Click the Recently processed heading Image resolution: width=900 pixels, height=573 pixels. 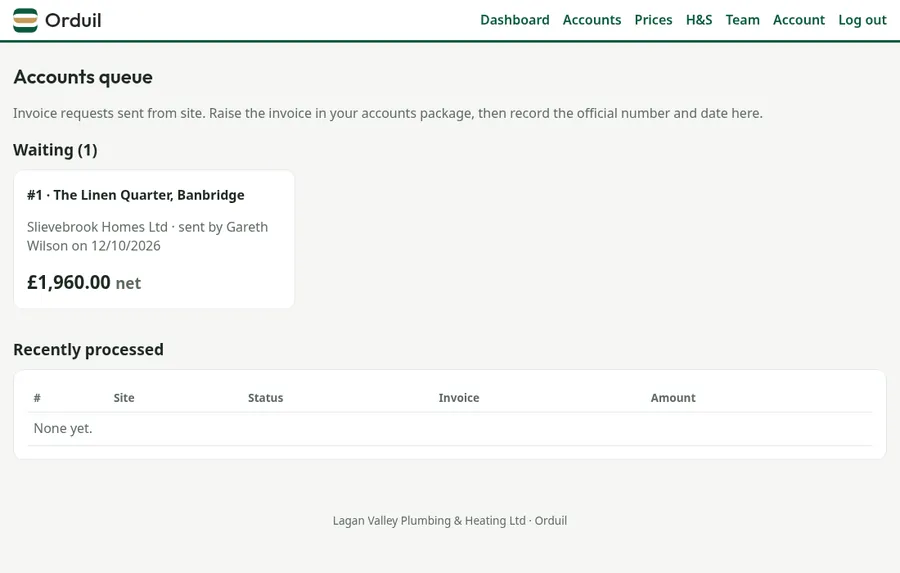[x=88, y=350]
